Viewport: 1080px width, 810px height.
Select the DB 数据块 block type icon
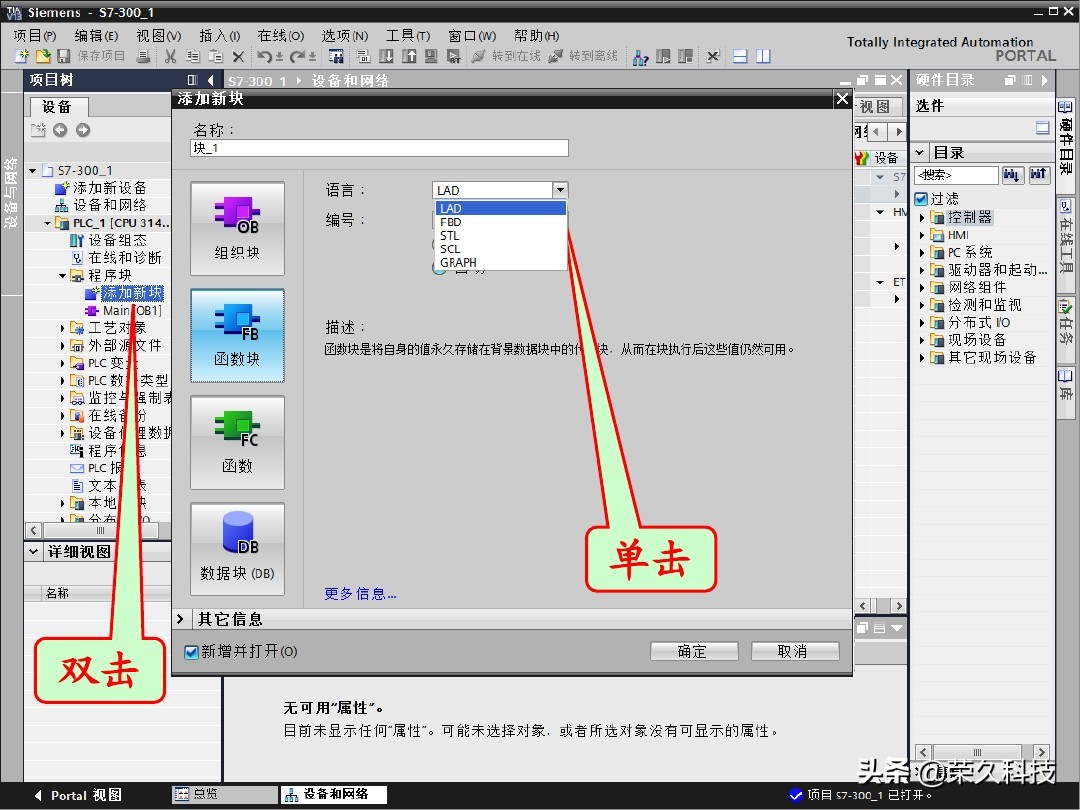coord(237,548)
